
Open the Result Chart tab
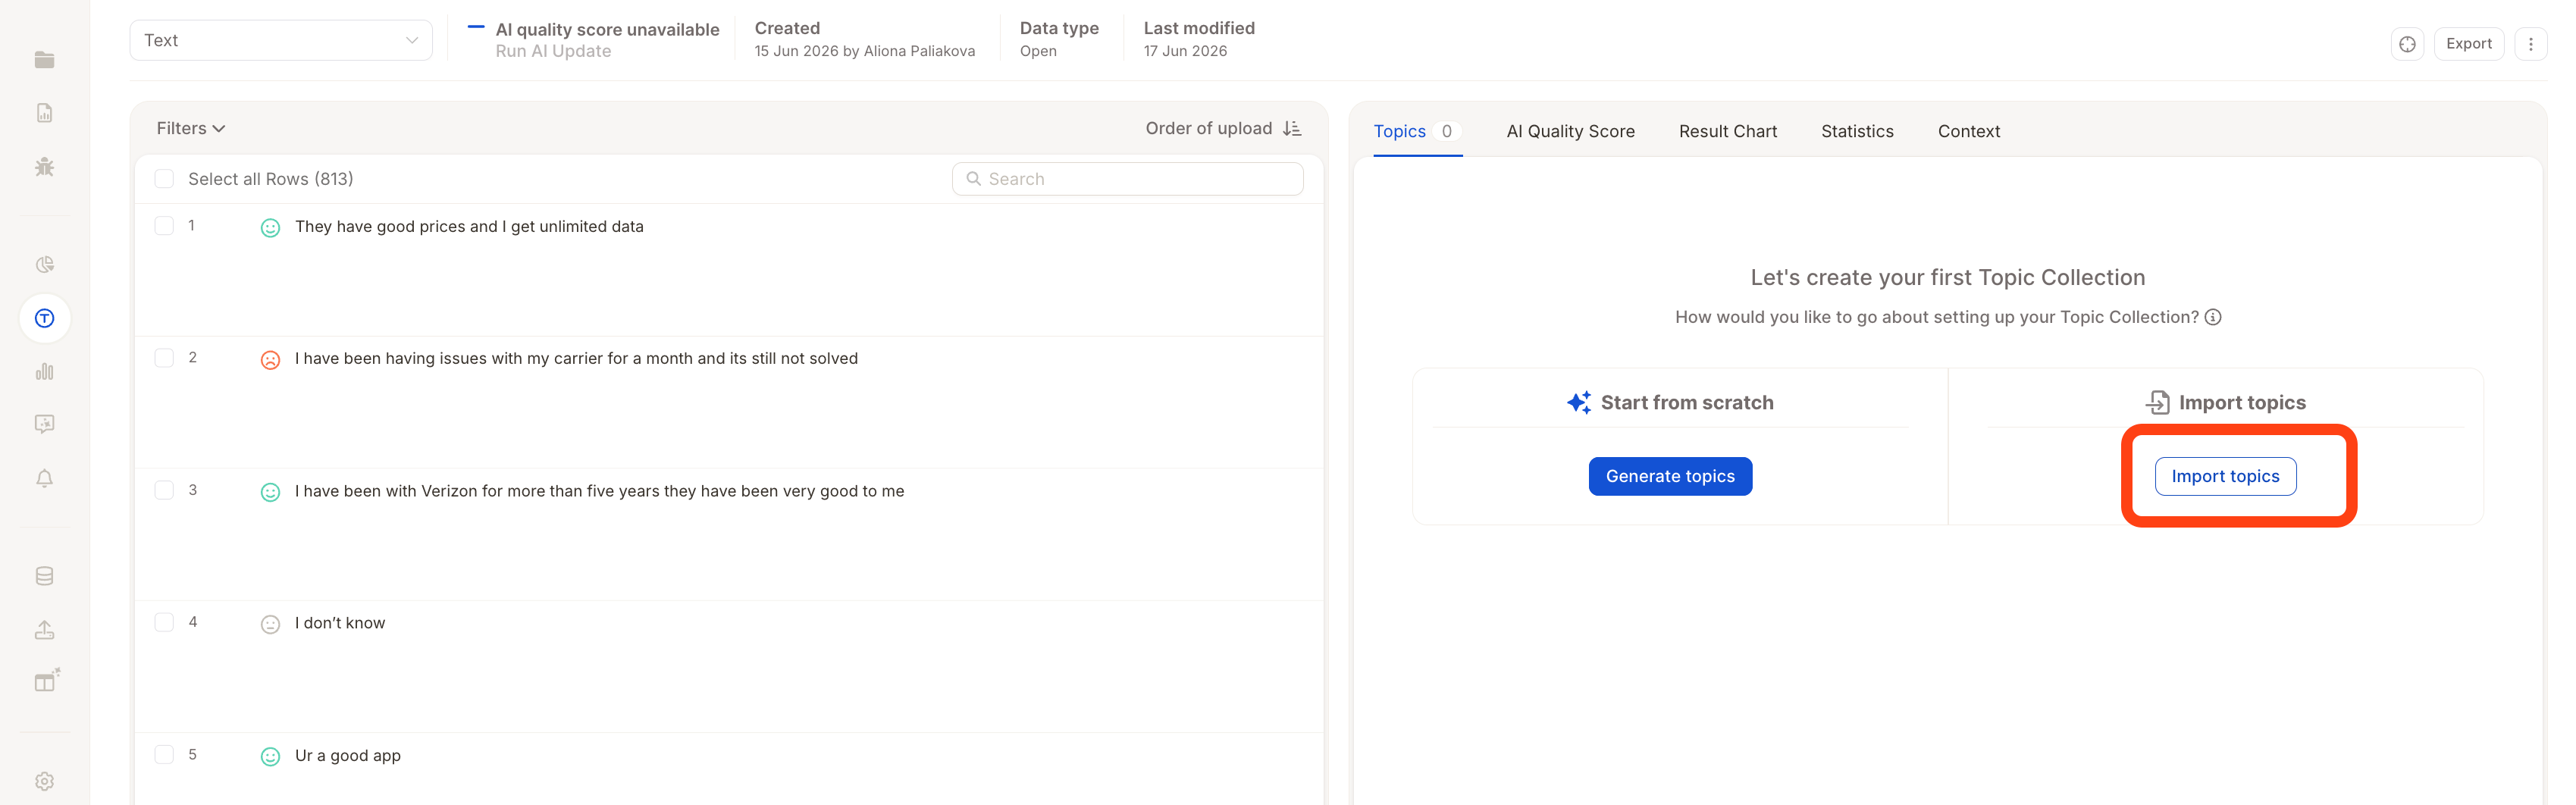coord(1727,131)
